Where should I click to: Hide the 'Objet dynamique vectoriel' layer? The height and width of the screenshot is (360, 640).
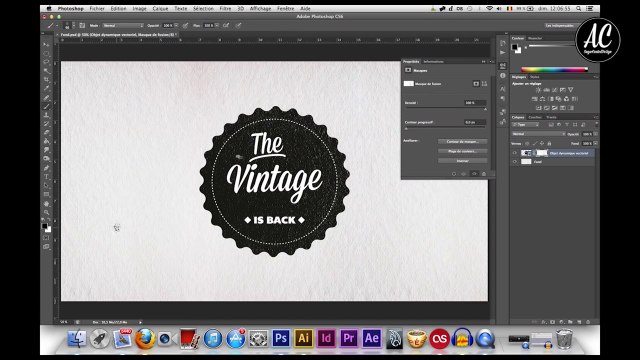(x=514, y=153)
